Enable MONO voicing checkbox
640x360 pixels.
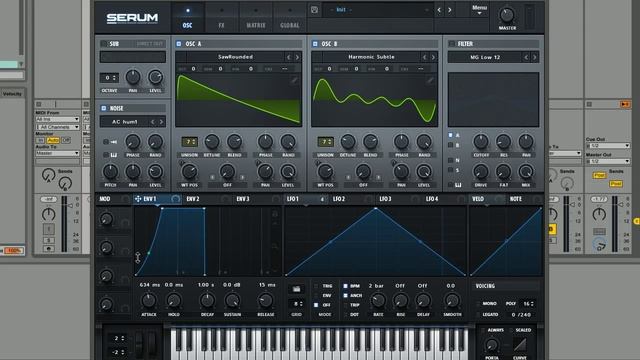(478, 304)
